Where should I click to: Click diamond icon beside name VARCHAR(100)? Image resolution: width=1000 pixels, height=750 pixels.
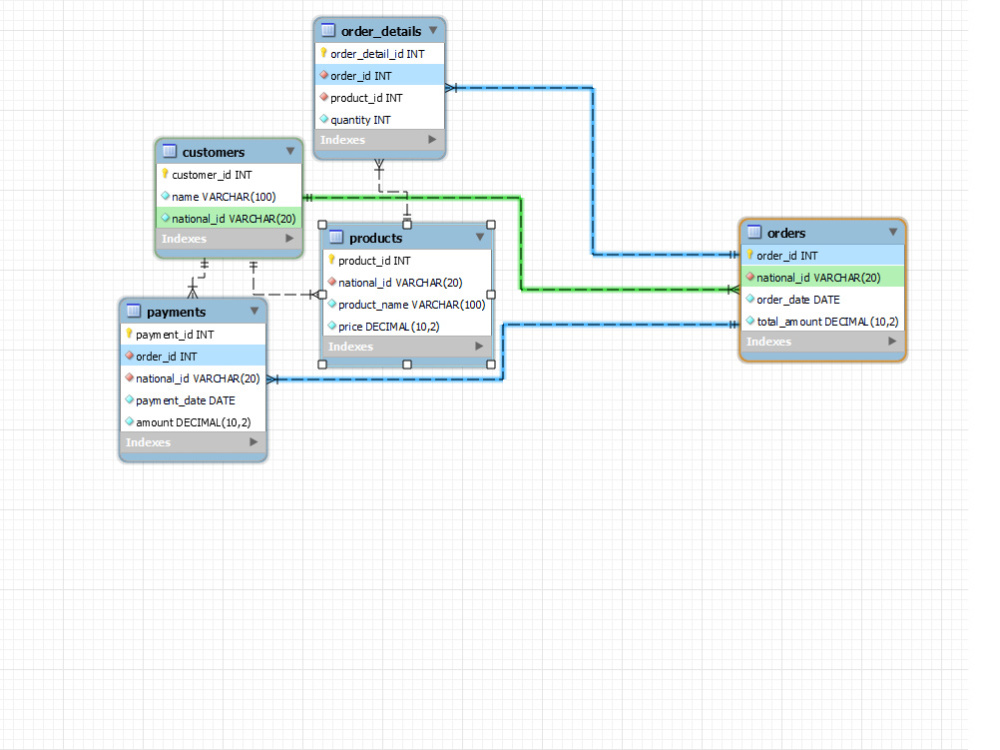165,196
